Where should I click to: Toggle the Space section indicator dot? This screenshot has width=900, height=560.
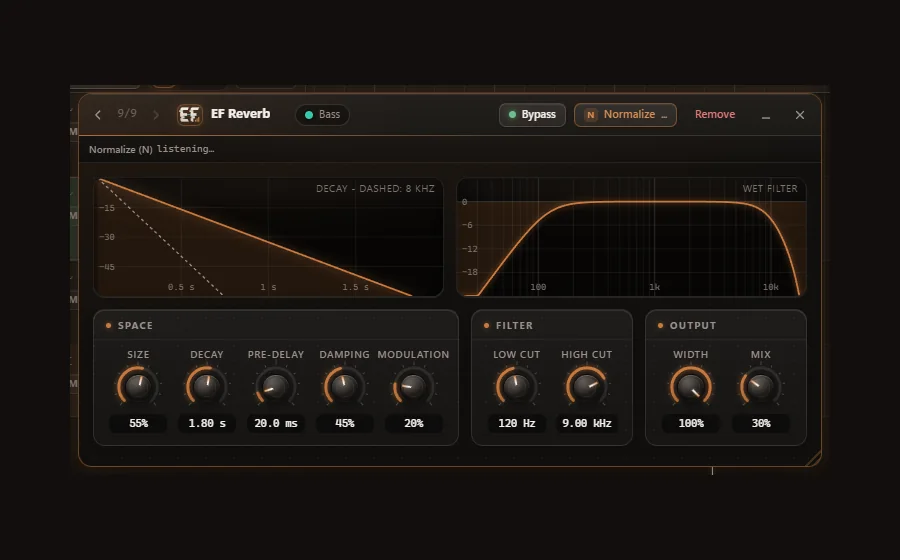coord(108,325)
